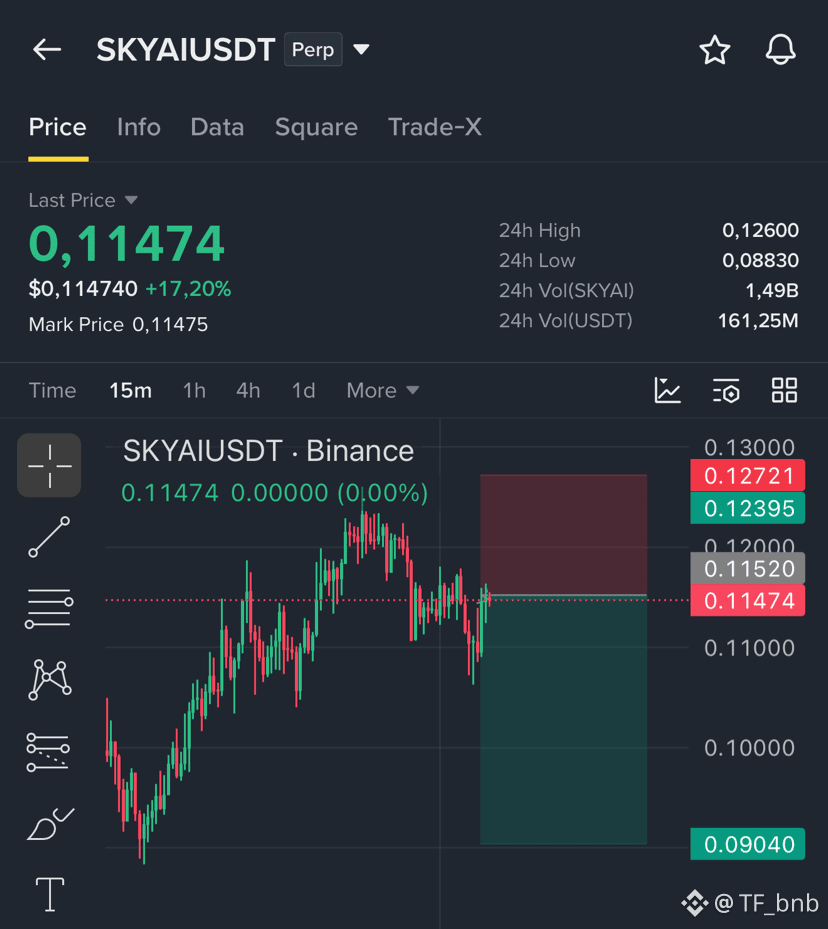This screenshot has width=828, height=929.
Task: Select the Time chart view
Action: point(53,390)
